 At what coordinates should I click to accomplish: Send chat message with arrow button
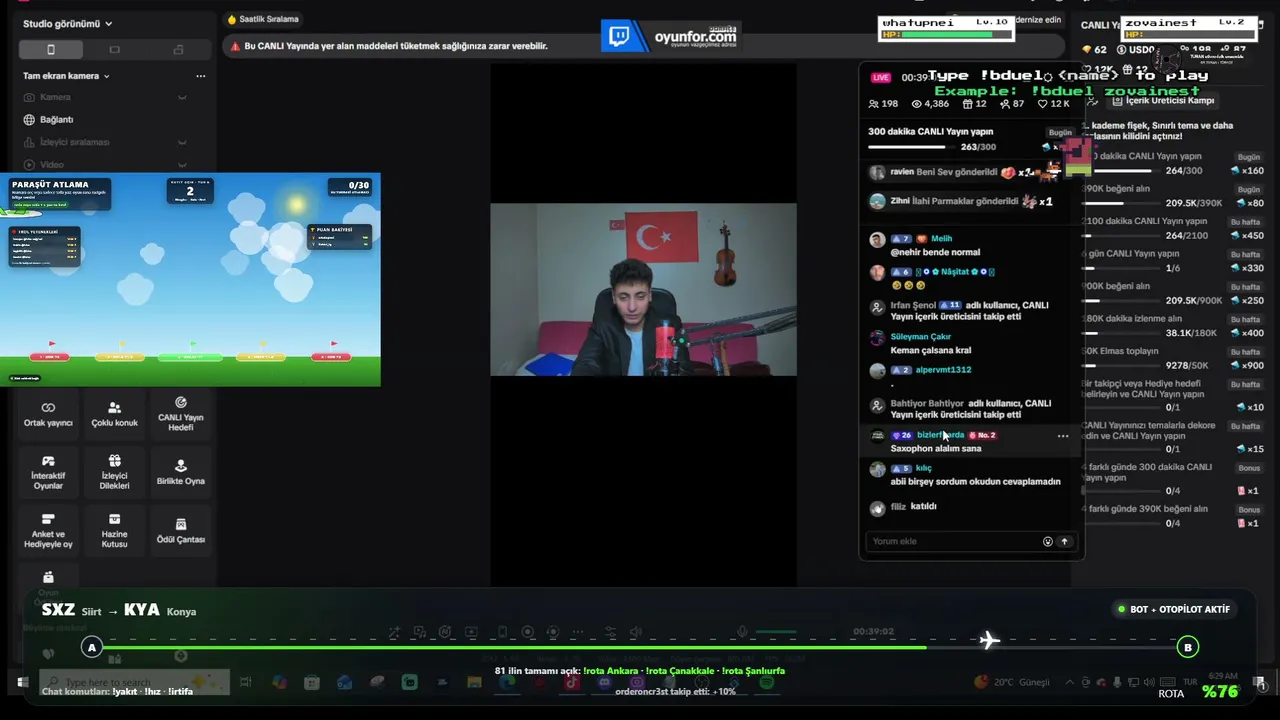click(1064, 541)
